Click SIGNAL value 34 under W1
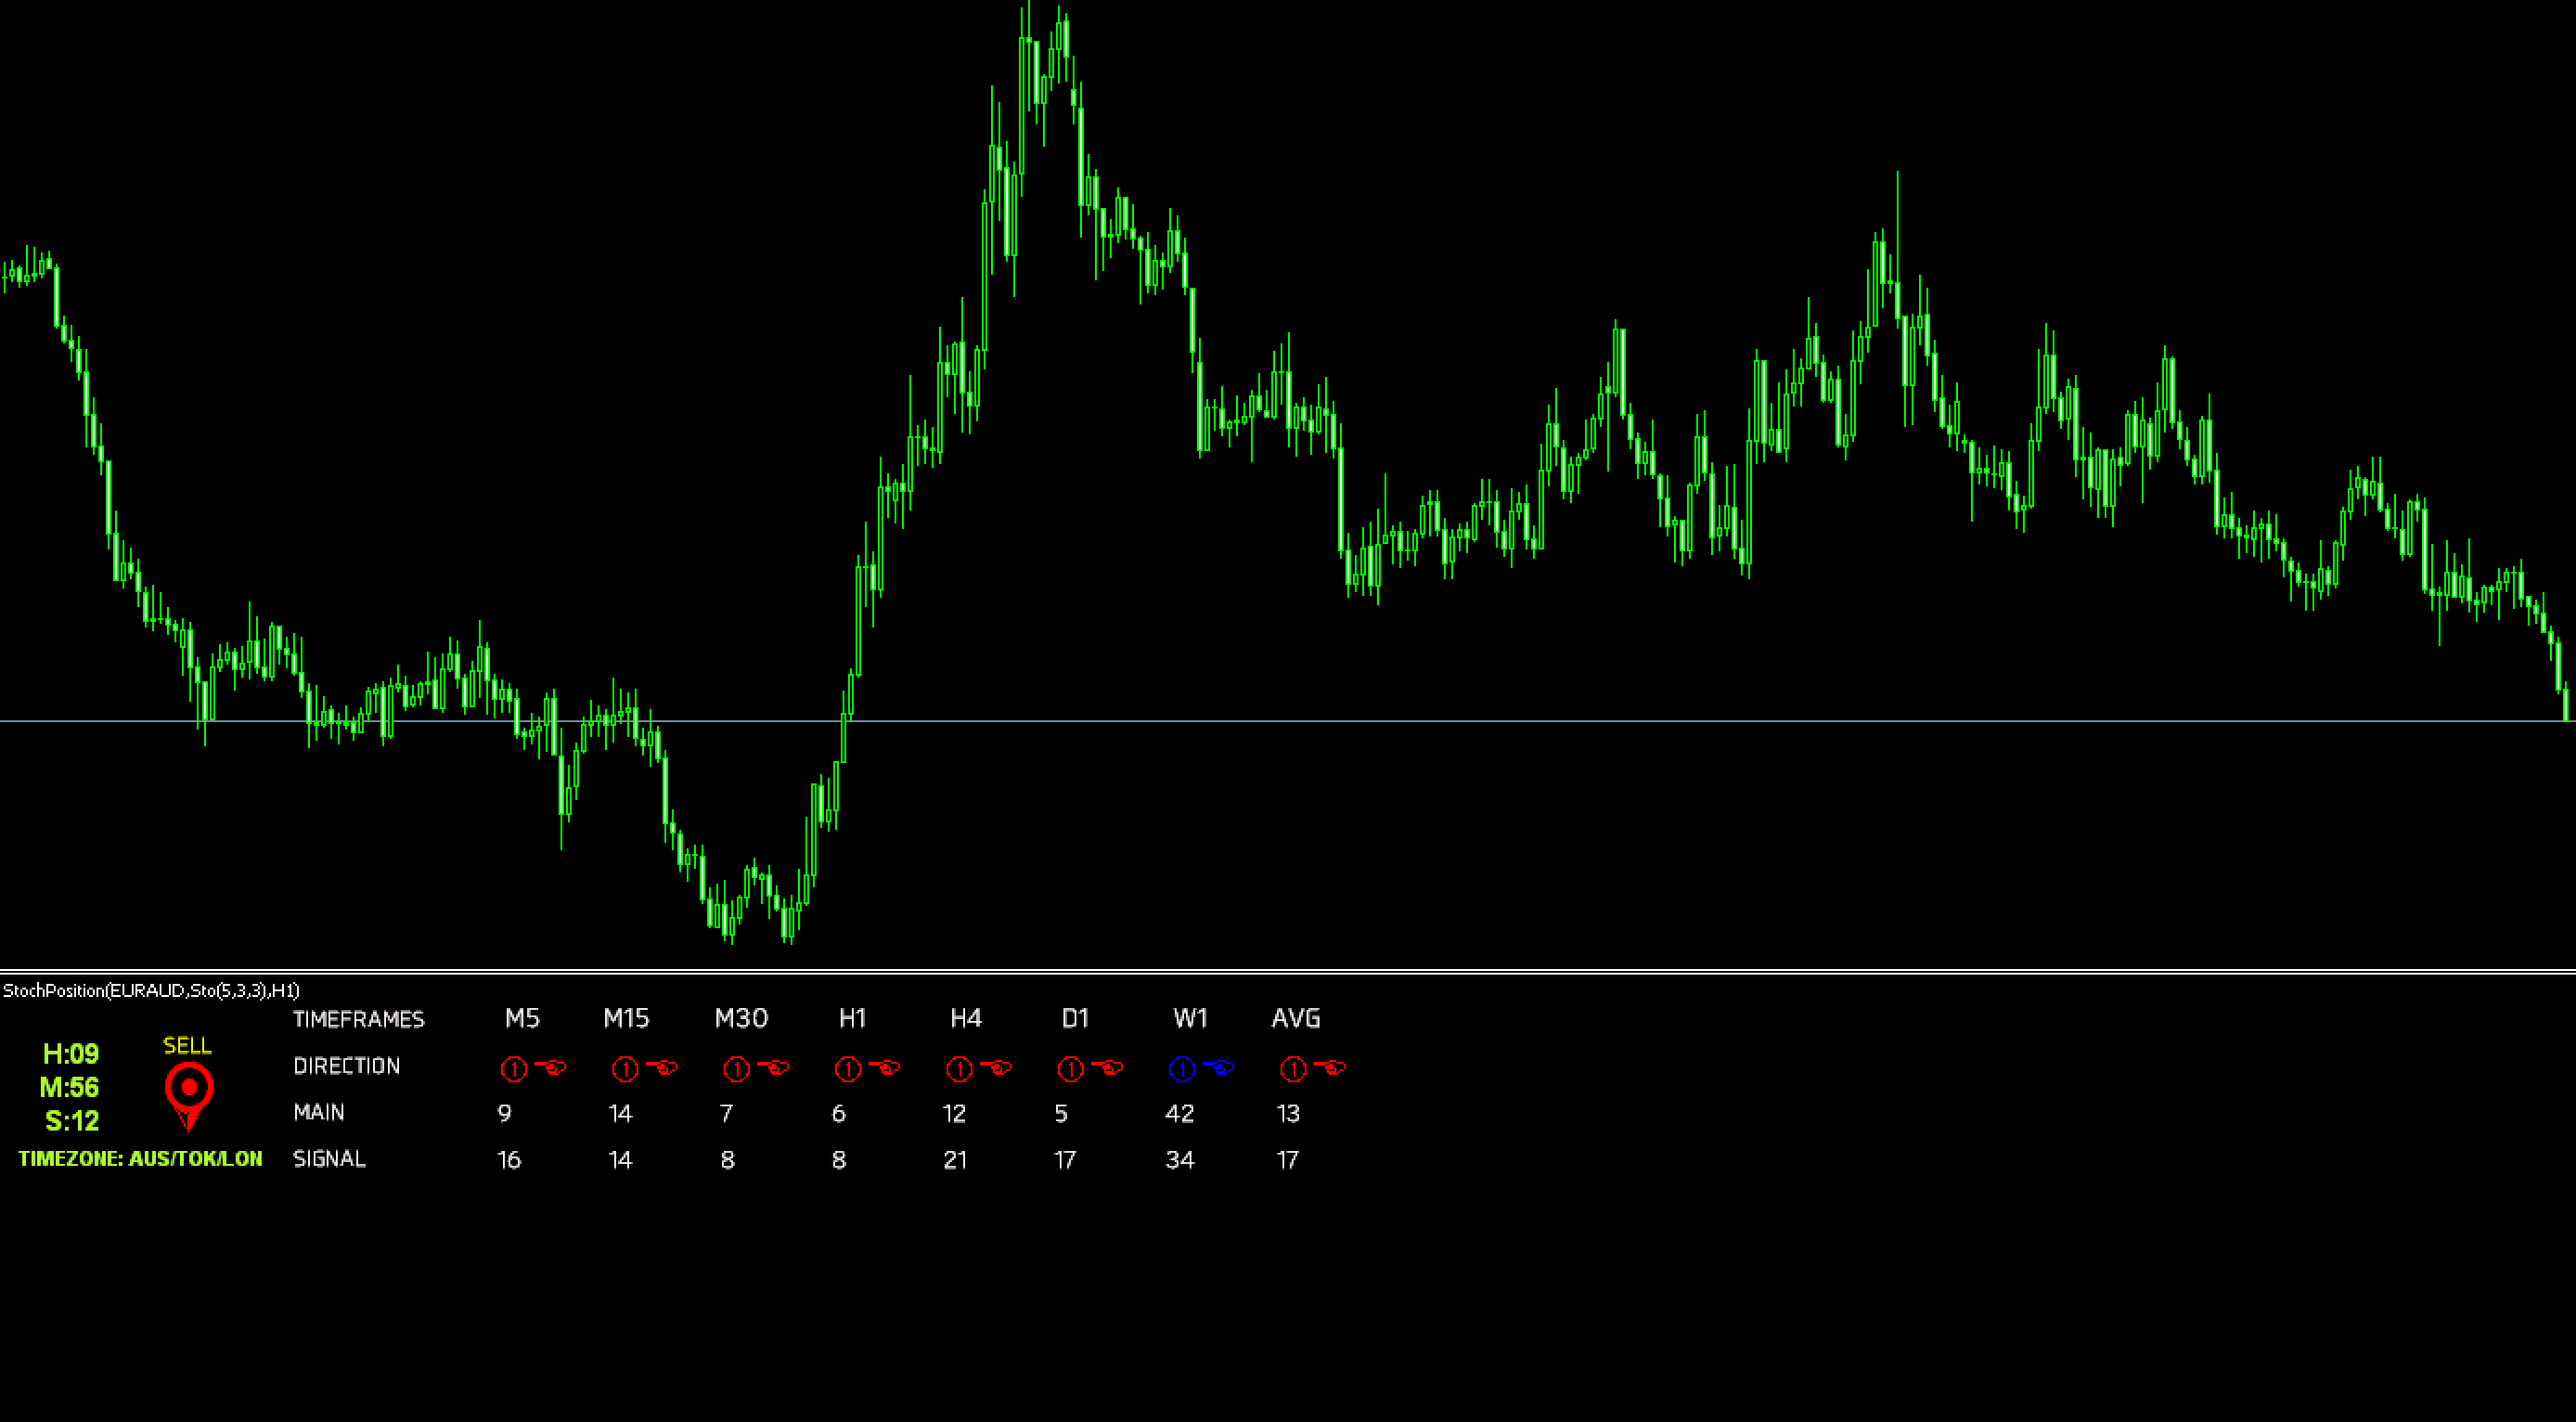Image resolution: width=2576 pixels, height=1422 pixels. (1180, 1160)
